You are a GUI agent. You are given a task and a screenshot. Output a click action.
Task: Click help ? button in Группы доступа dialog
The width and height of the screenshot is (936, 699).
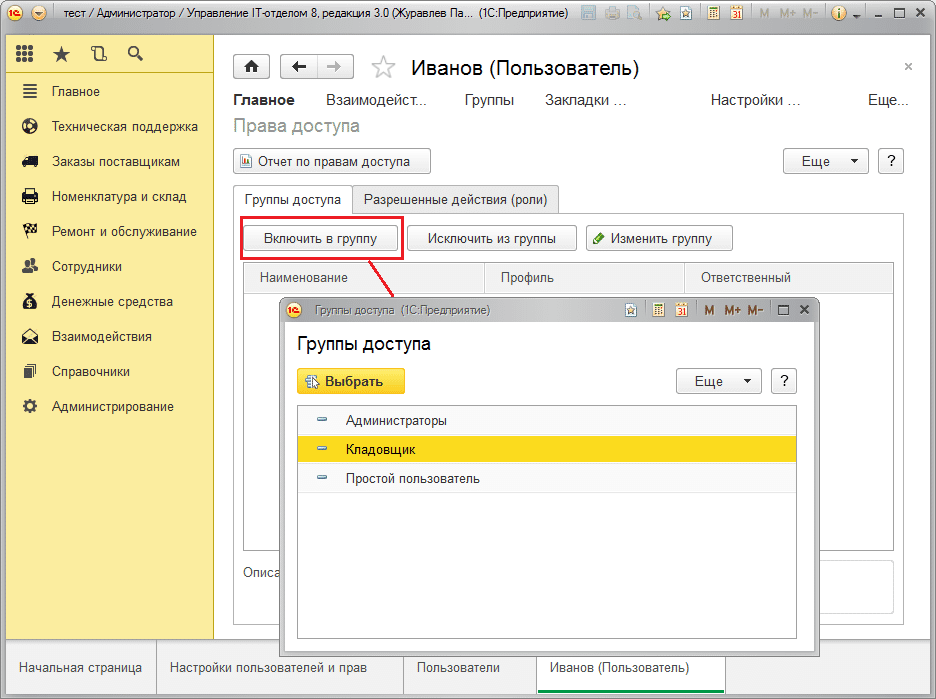(784, 381)
